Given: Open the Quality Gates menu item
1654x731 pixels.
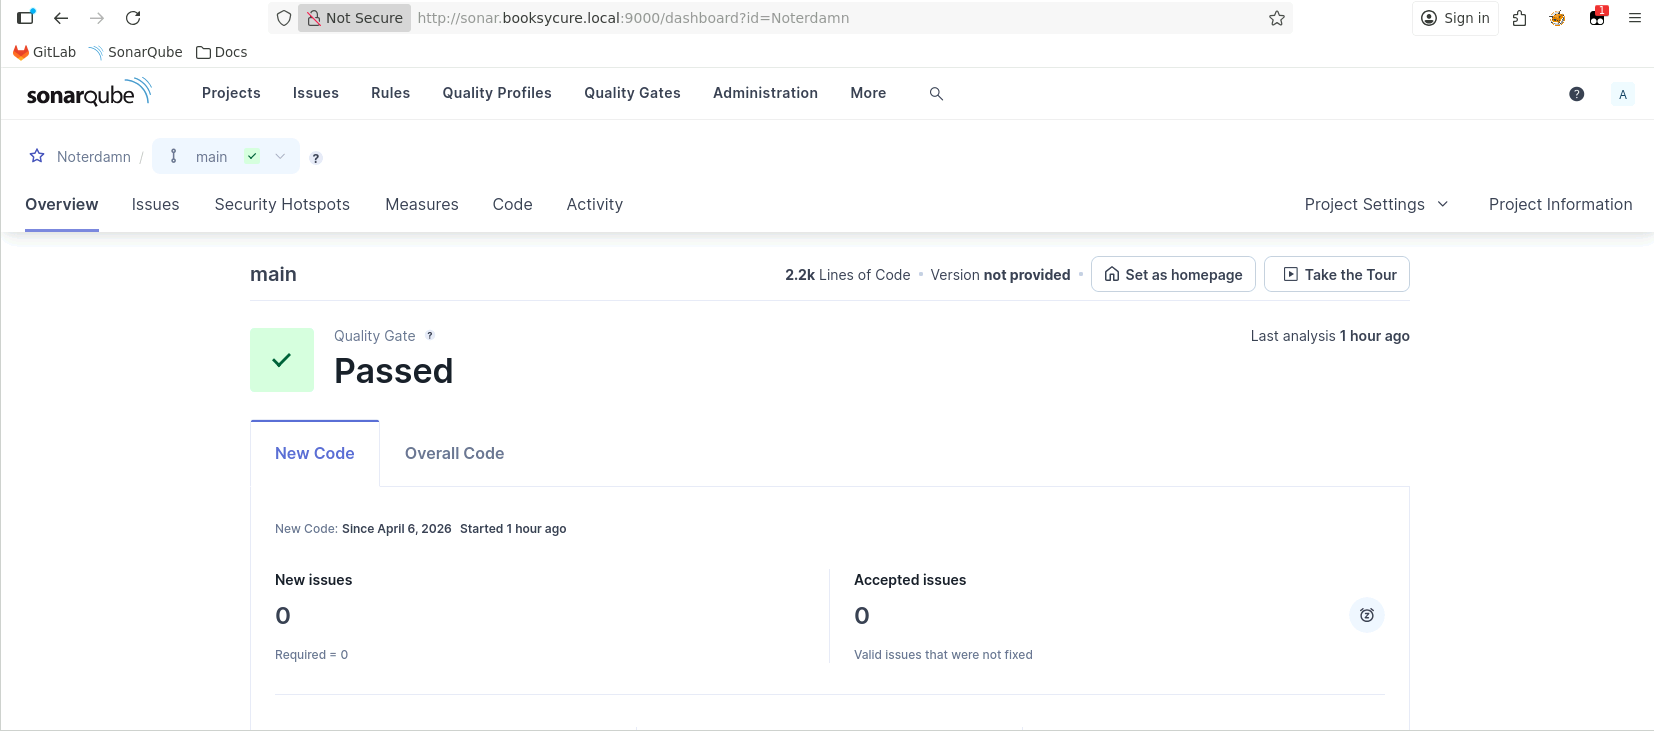Looking at the screenshot, I should 632,93.
